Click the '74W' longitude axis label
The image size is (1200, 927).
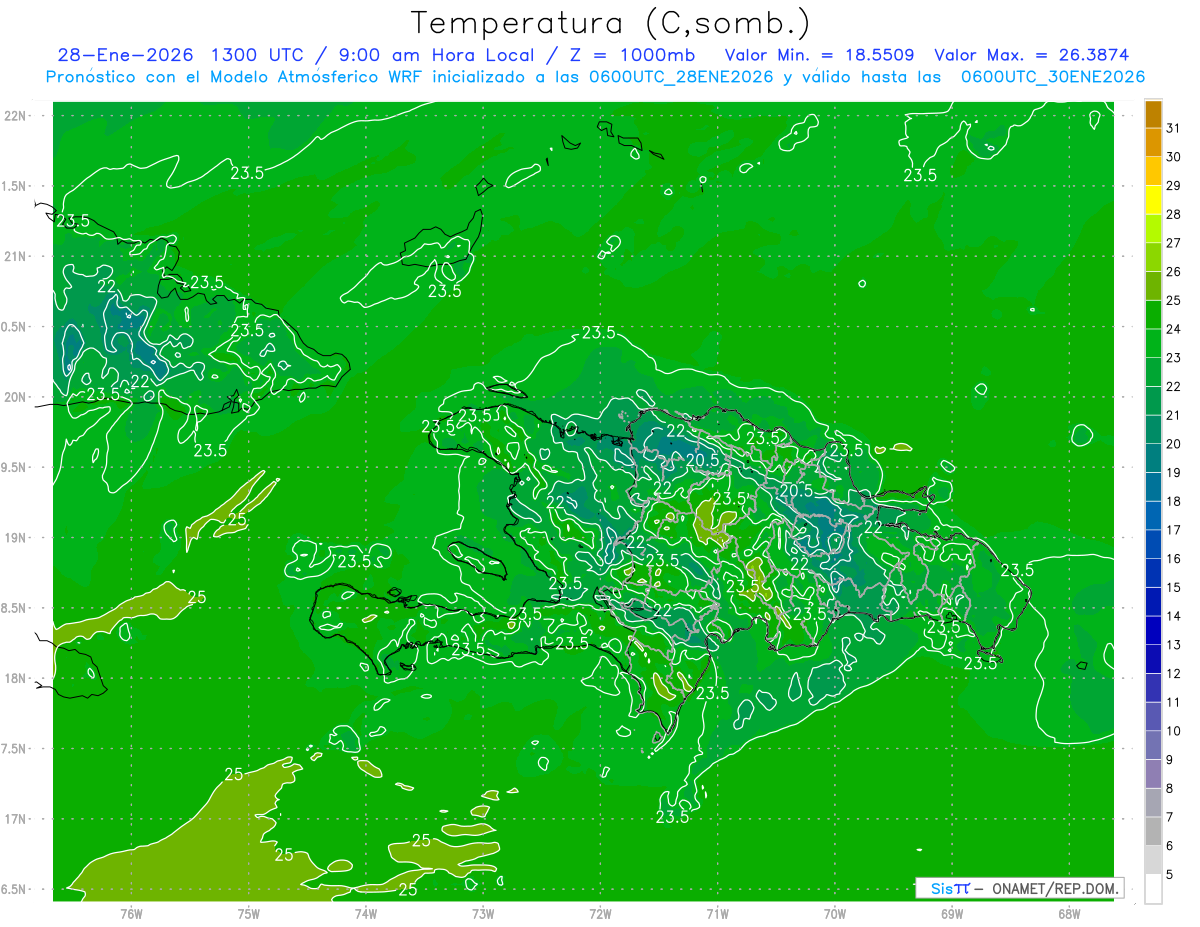(x=366, y=914)
